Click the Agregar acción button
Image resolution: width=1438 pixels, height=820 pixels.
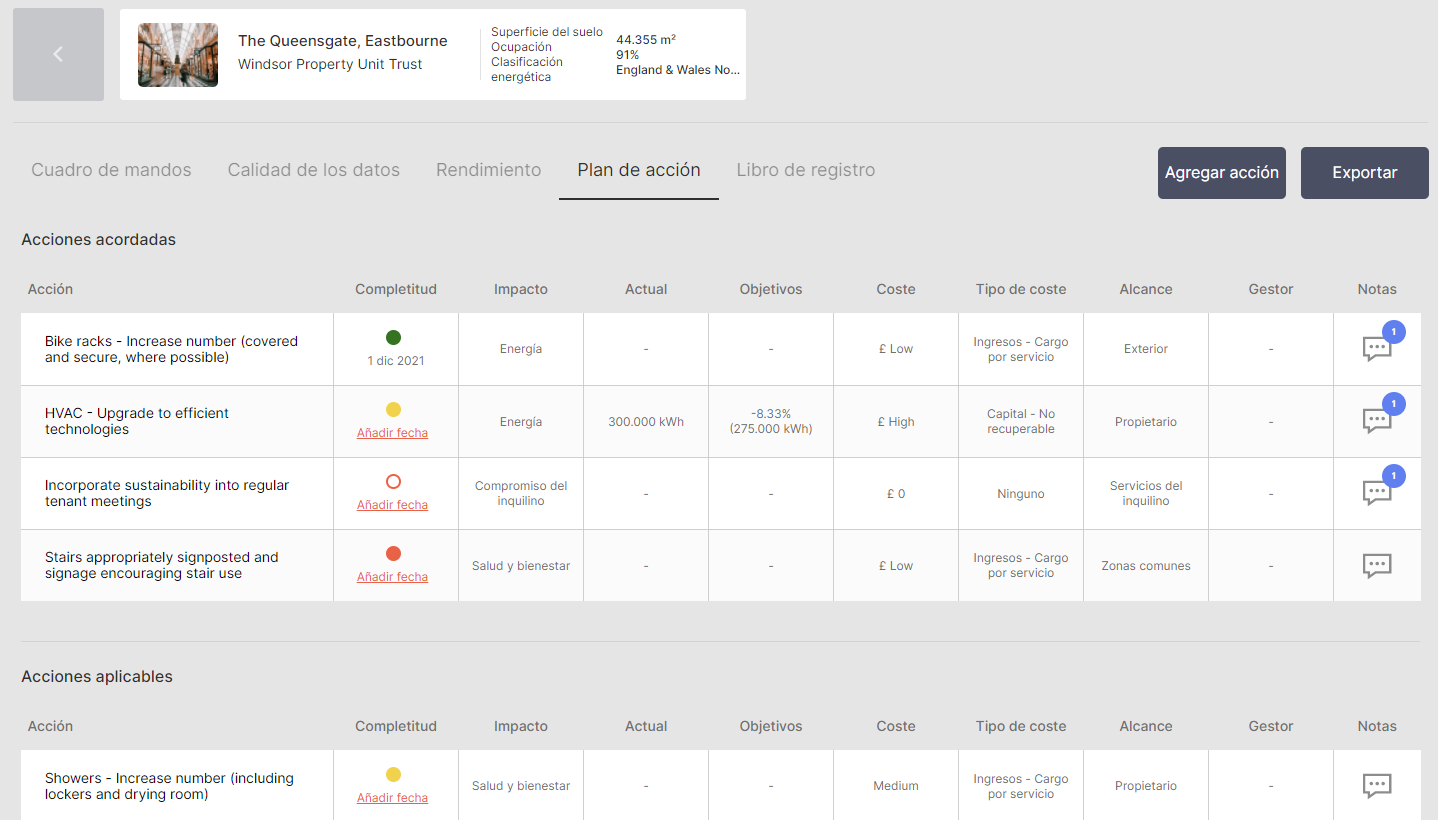pyautogui.click(x=1221, y=172)
